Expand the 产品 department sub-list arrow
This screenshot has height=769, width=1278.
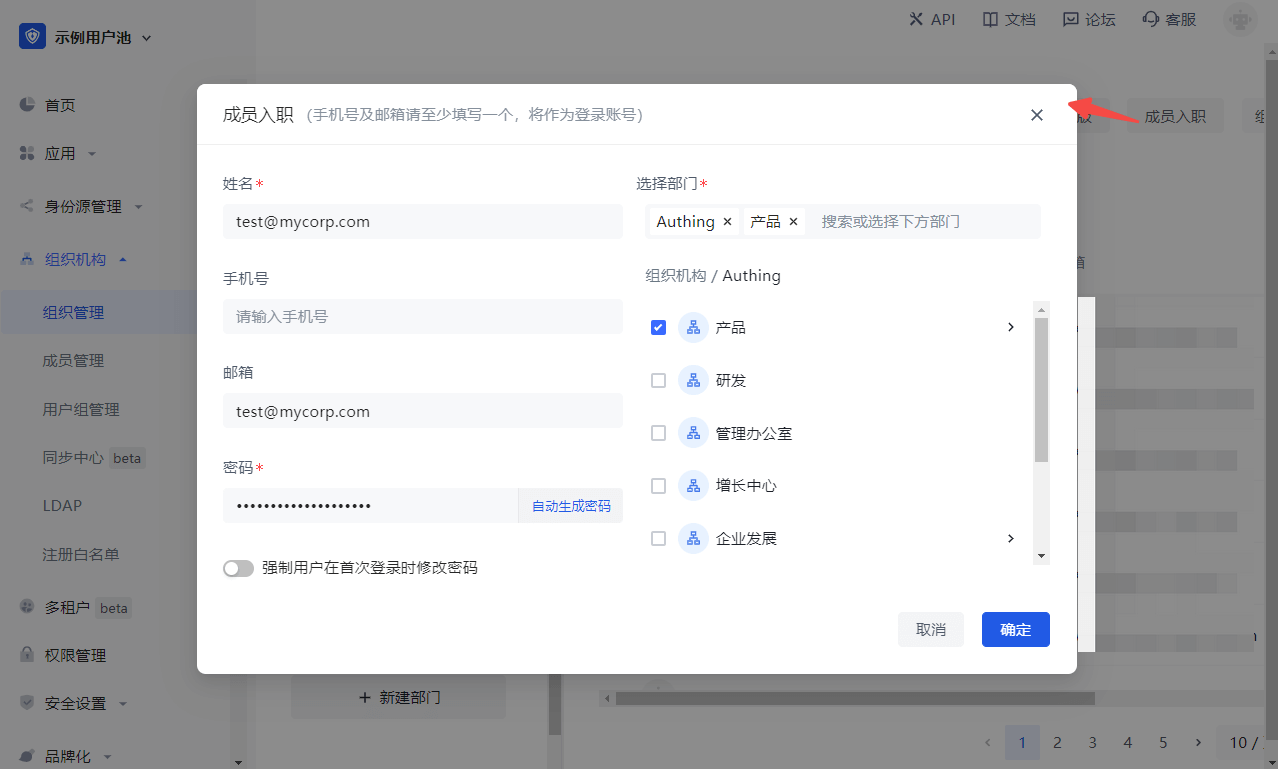point(1010,327)
